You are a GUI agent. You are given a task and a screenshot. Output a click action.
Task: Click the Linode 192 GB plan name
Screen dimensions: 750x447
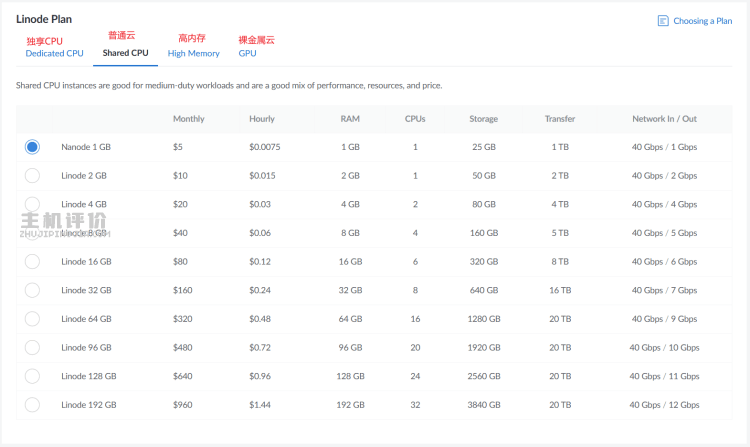pos(88,405)
